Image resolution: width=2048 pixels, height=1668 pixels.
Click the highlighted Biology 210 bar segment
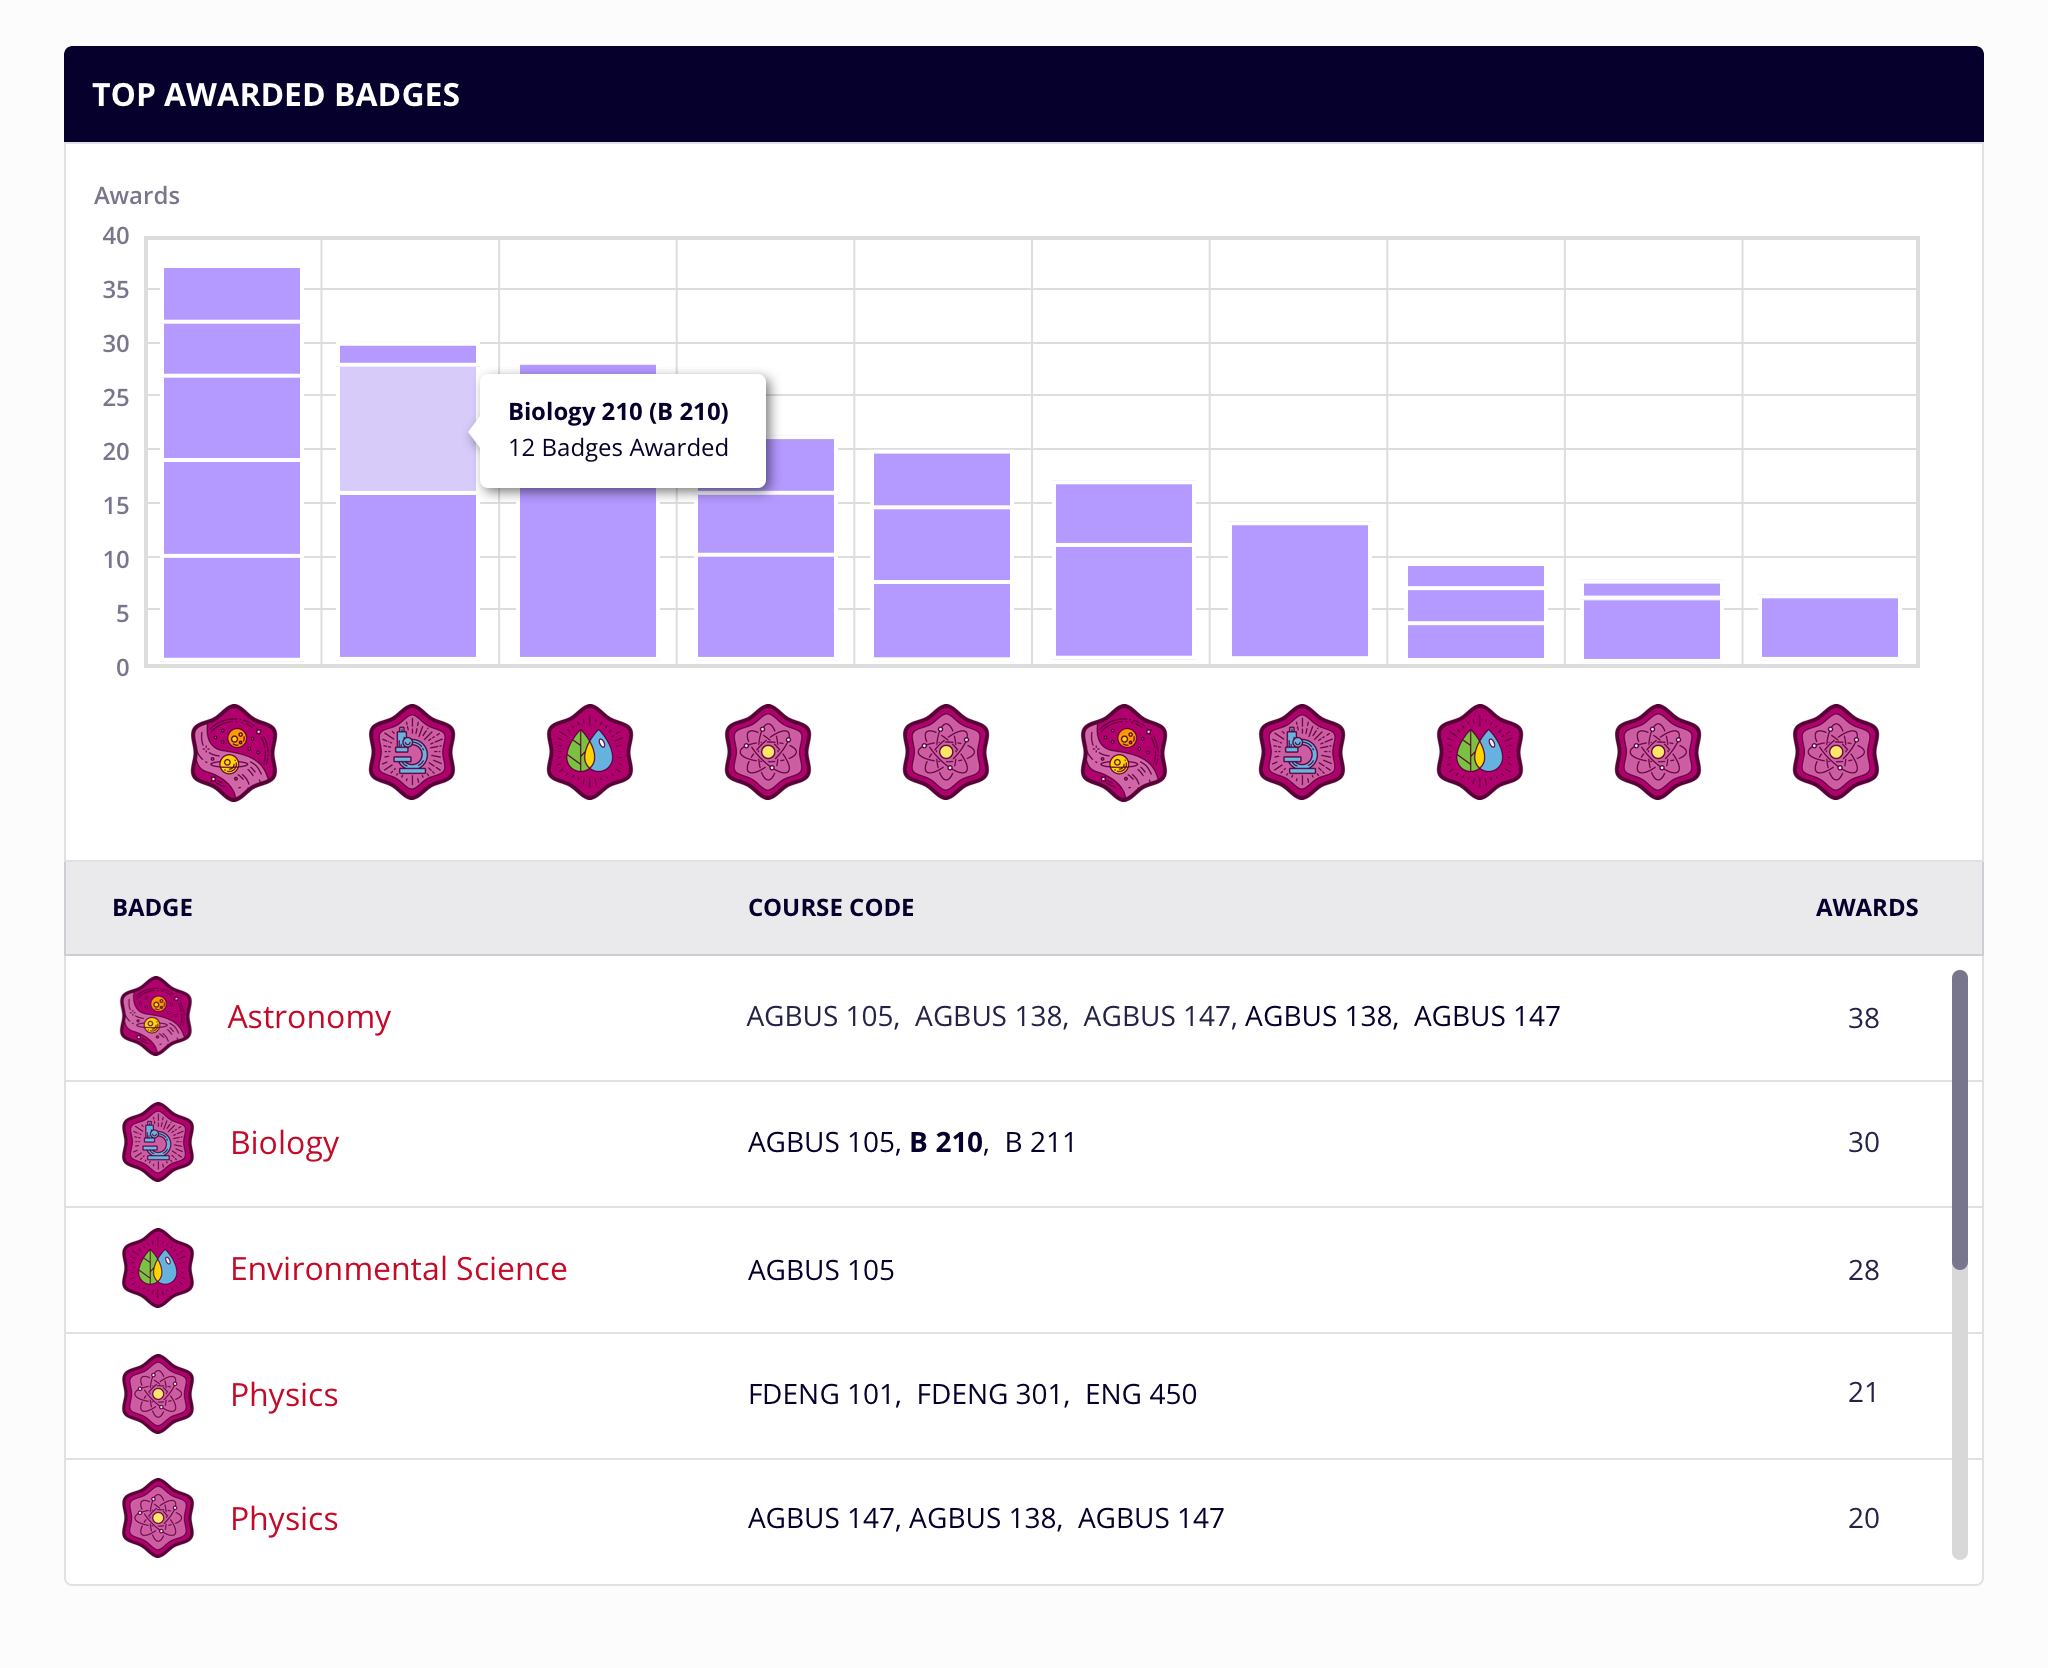tap(407, 430)
